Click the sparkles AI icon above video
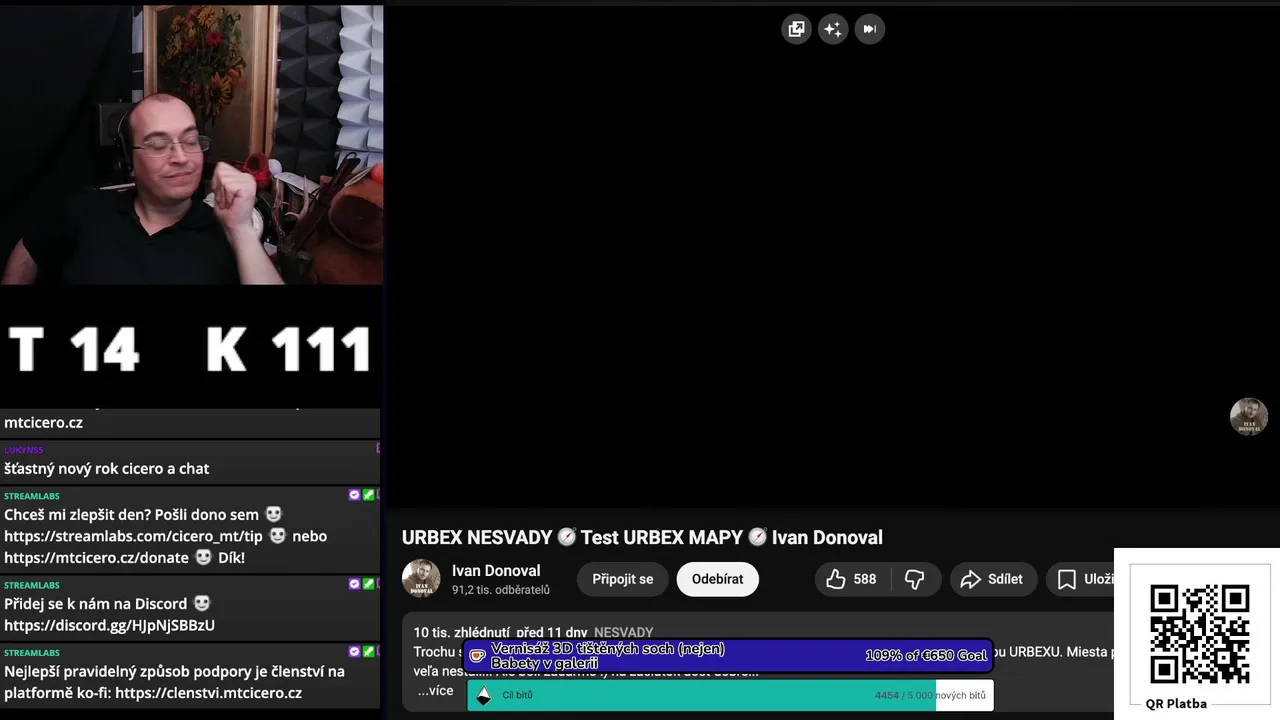This screenshot has width=1280, height=720. pos(833,29)
